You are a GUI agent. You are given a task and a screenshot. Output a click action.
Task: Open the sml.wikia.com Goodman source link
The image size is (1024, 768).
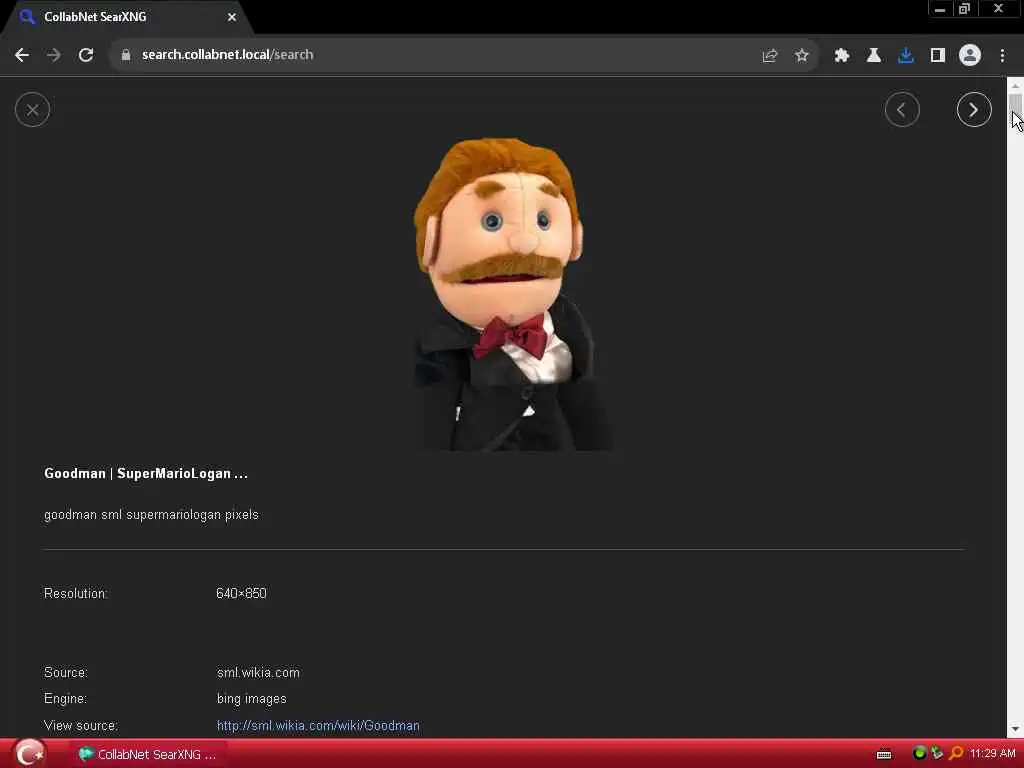tap(318, 726)
